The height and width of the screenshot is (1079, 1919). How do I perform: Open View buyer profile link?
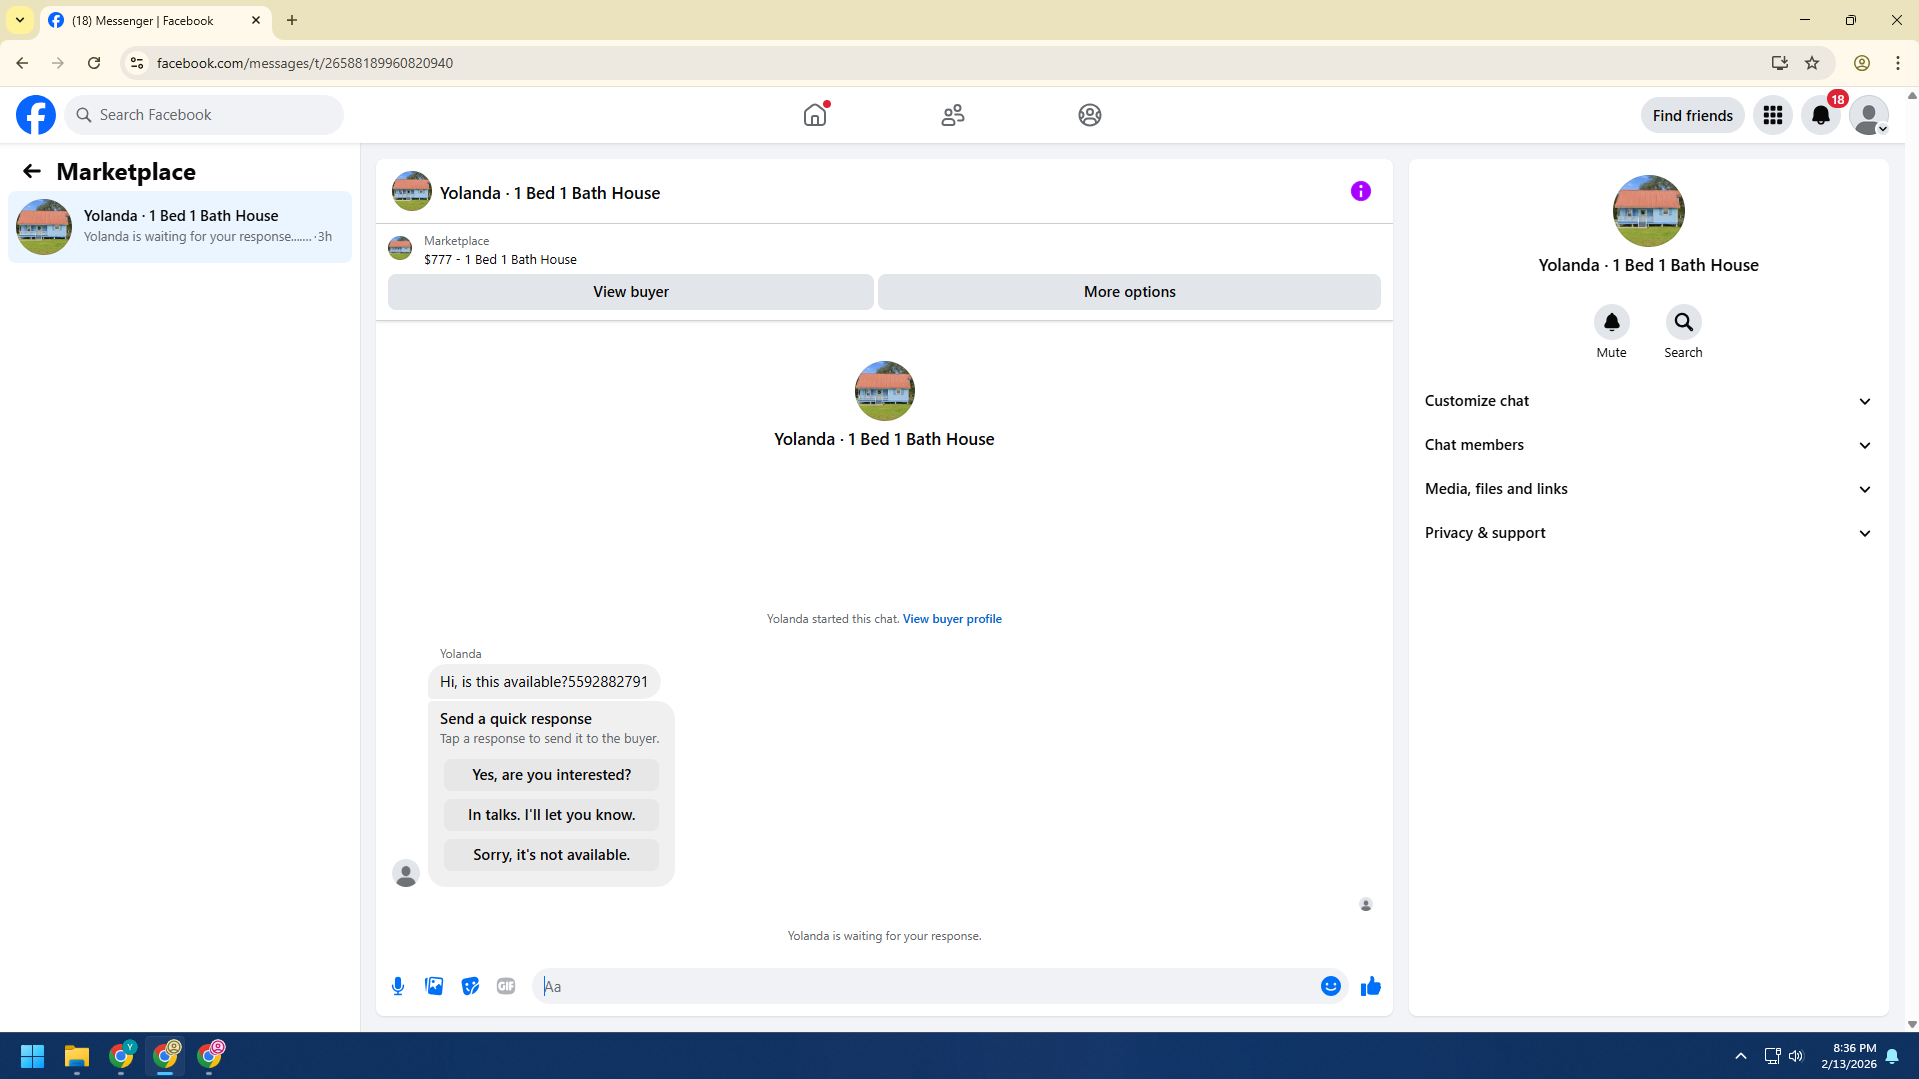pos(952,619)
